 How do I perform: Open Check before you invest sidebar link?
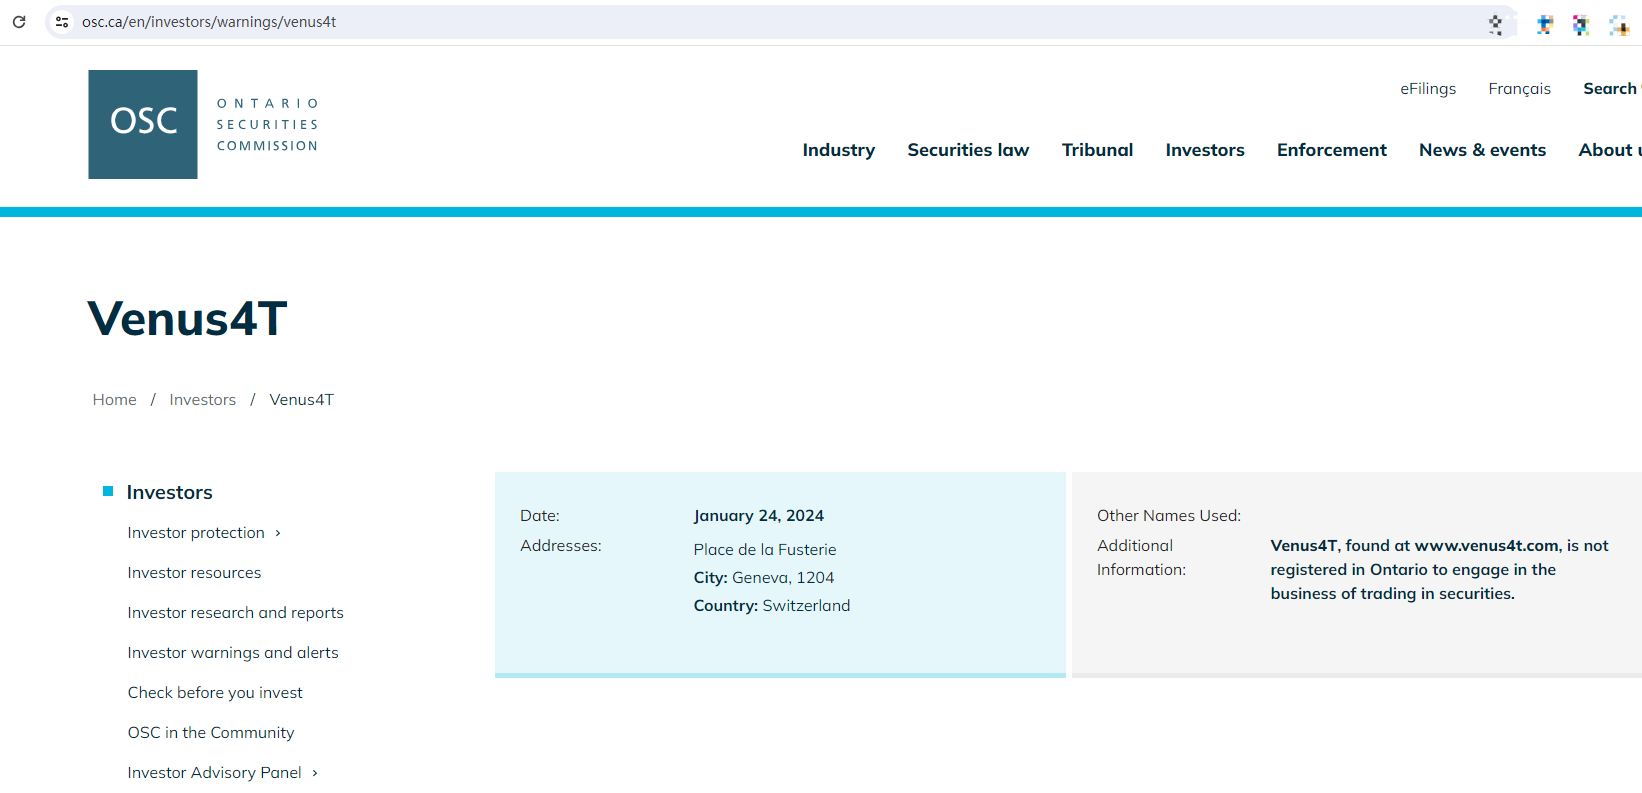(215, 693)
